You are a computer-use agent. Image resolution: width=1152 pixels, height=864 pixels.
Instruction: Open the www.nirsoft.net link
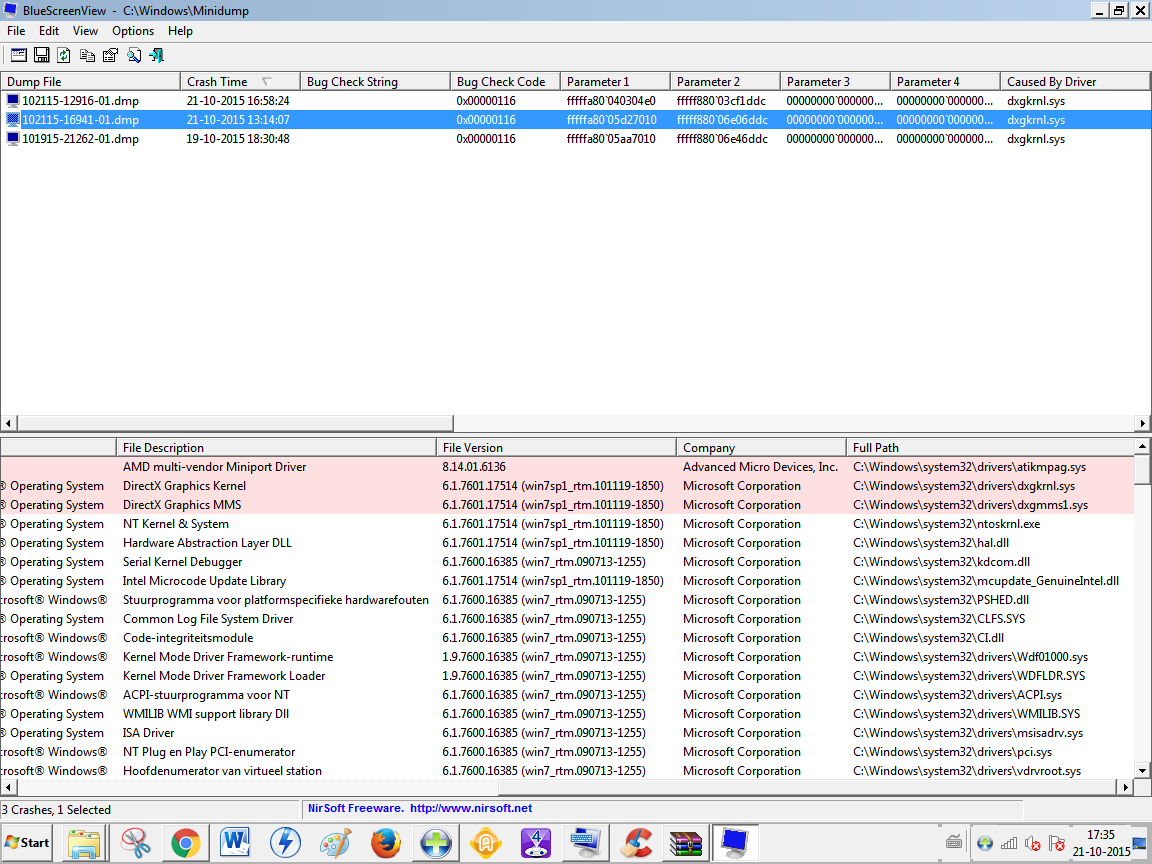[471, 808]
